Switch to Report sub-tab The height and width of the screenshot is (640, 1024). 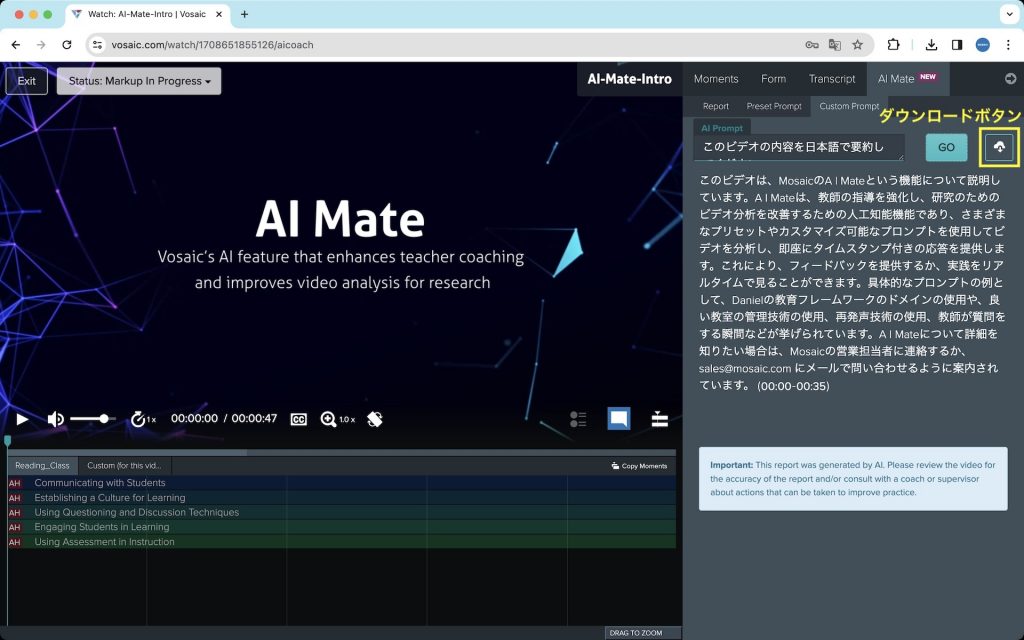[716, 106]
